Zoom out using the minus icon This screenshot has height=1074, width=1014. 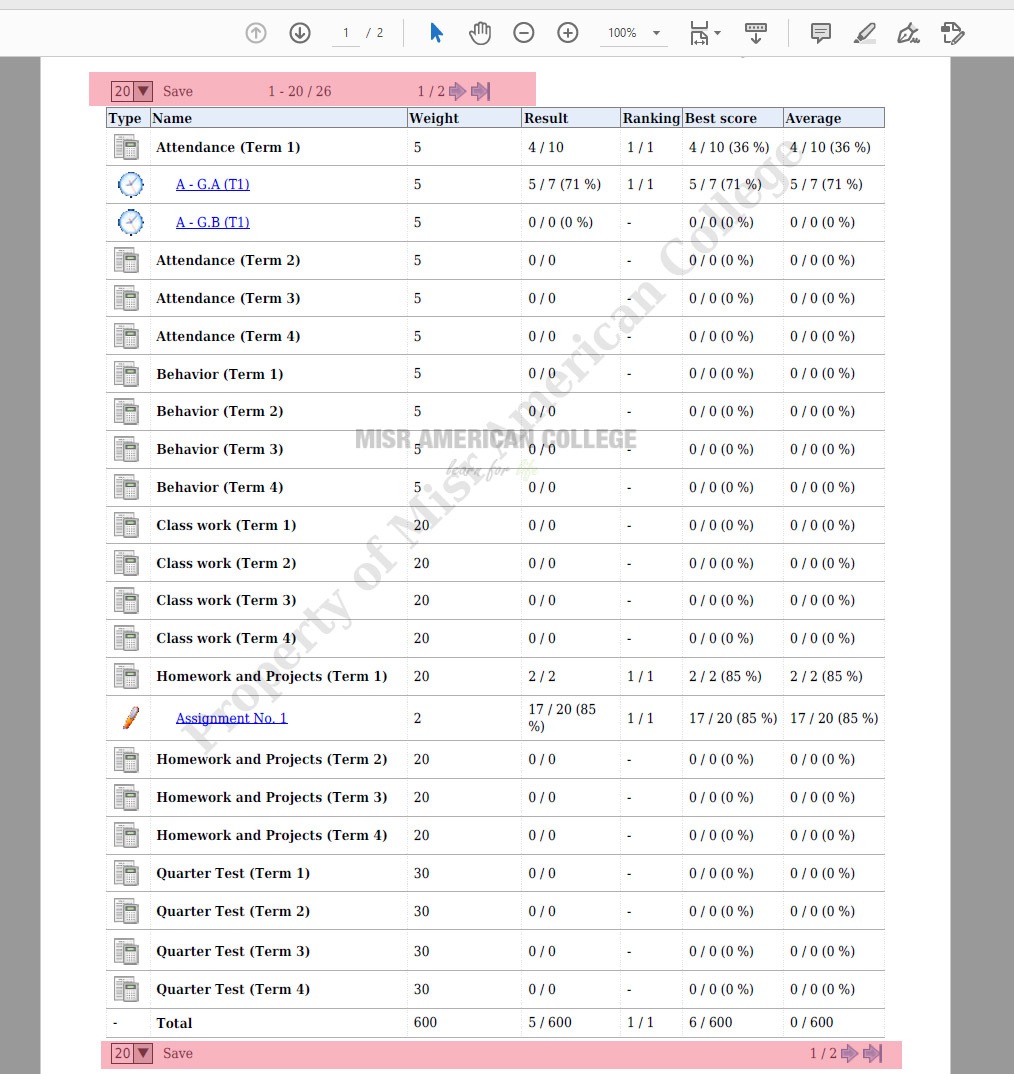(x=523, y=32)
